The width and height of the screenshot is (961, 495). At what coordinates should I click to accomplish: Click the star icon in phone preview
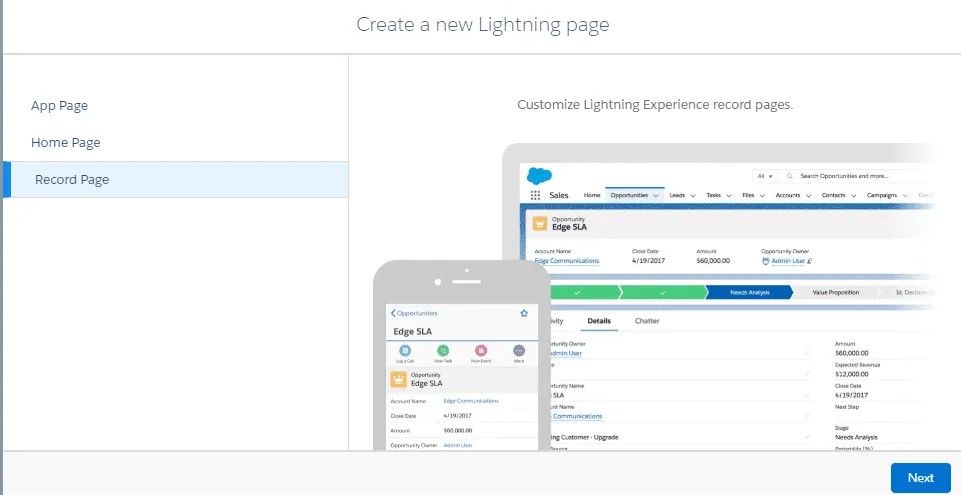(524, 313)
